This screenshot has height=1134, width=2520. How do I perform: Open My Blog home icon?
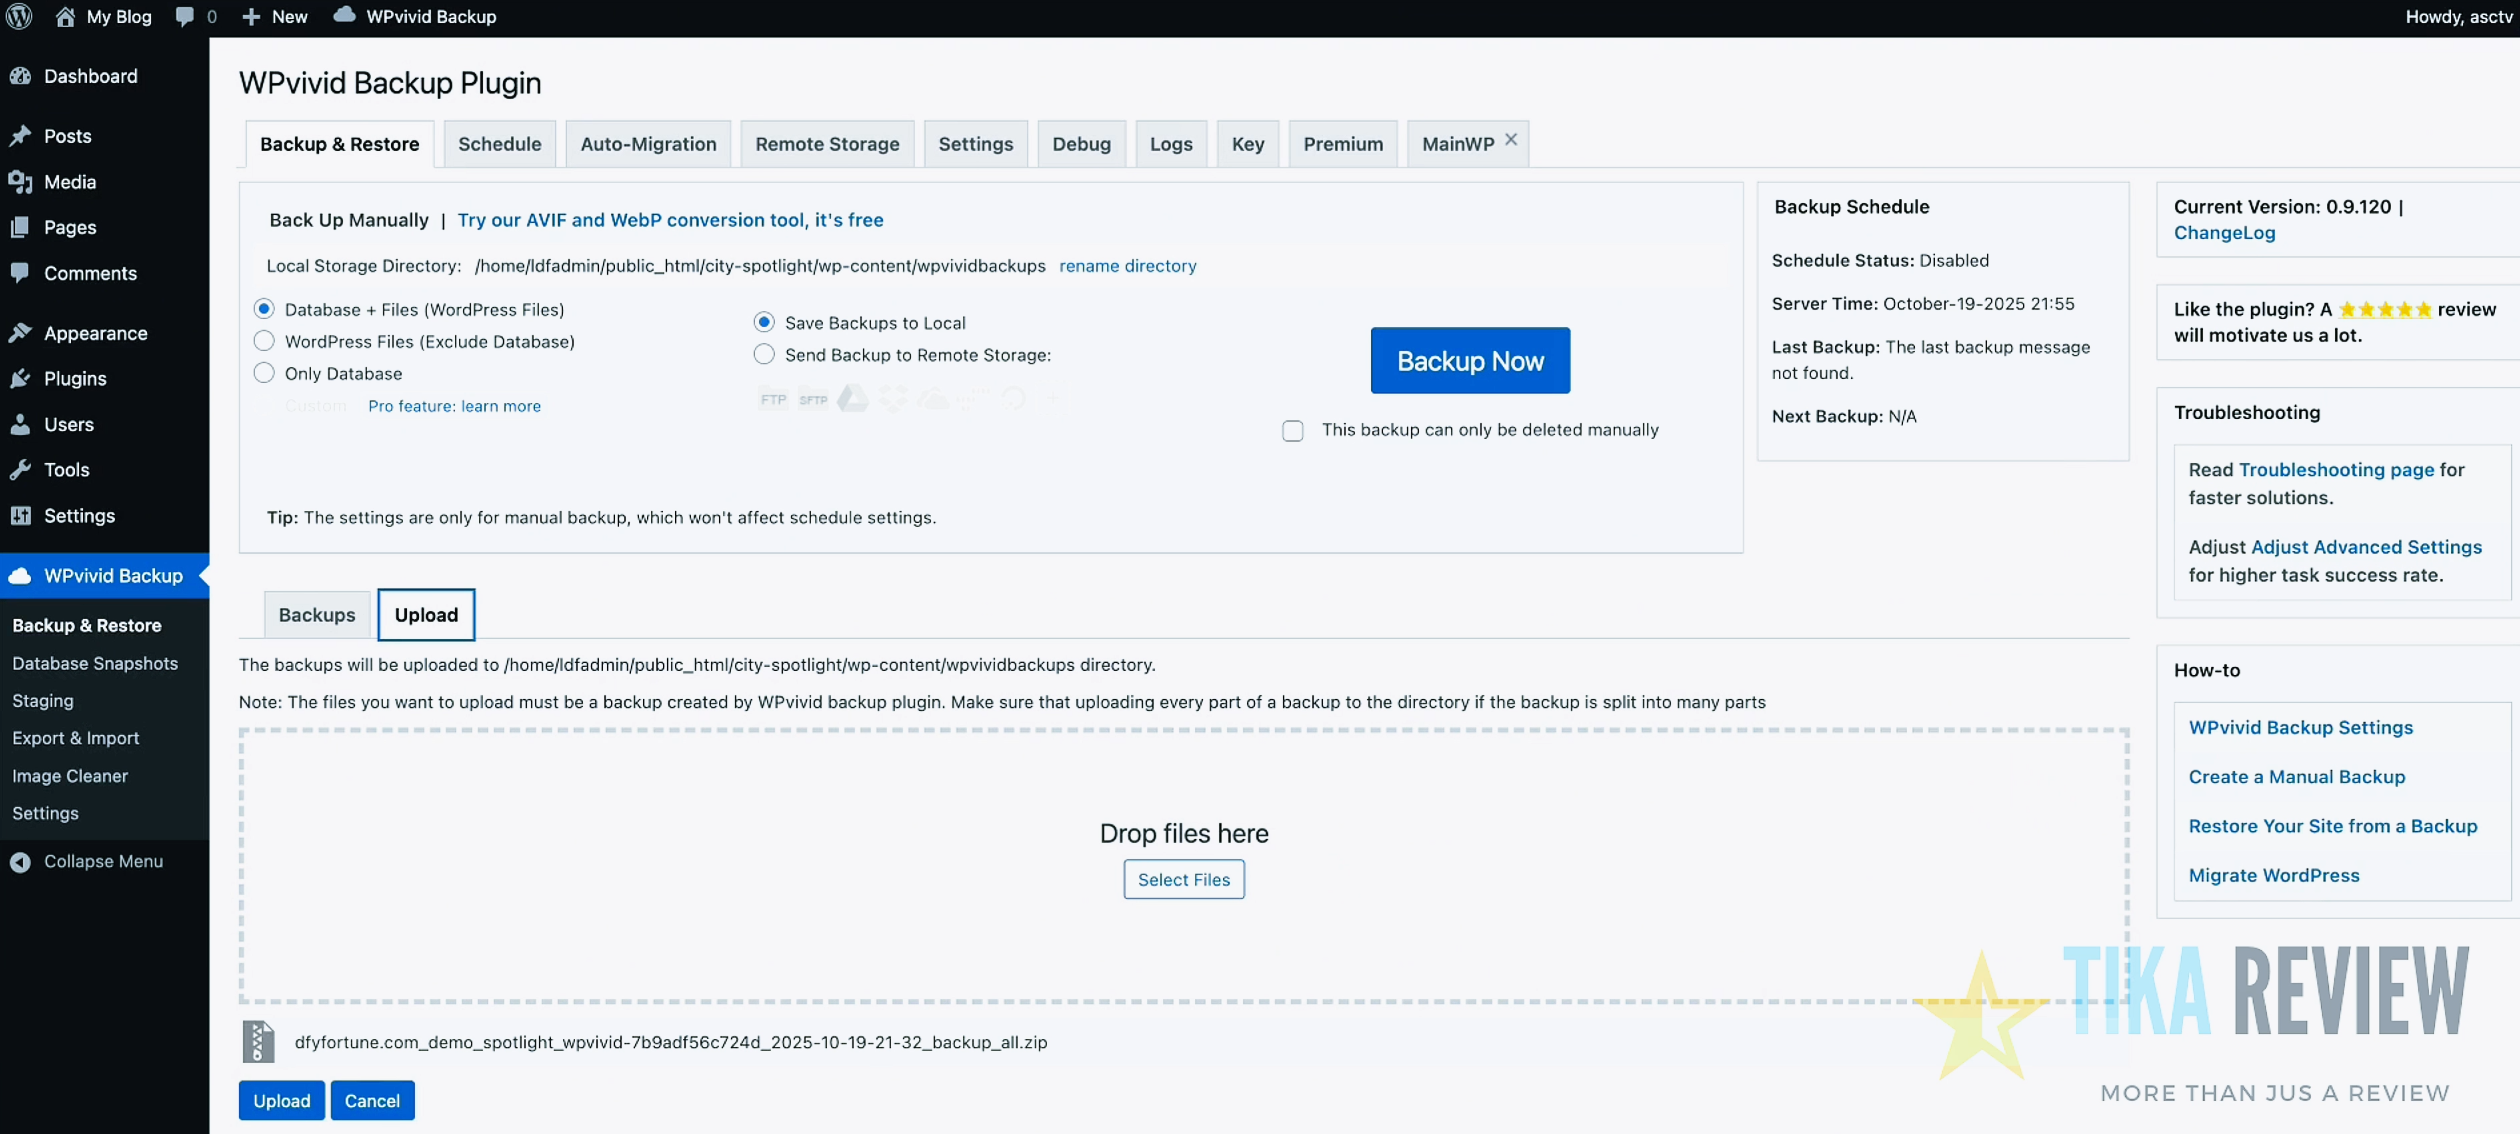click(65, 16)
